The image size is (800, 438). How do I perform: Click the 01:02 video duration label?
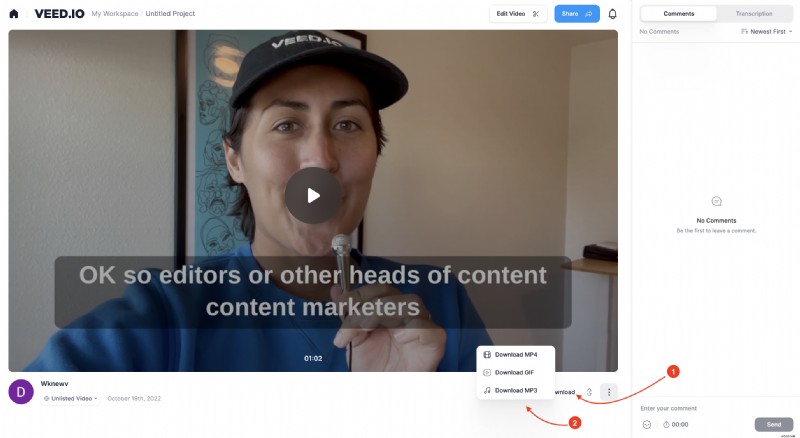click(x=313, y=358)
